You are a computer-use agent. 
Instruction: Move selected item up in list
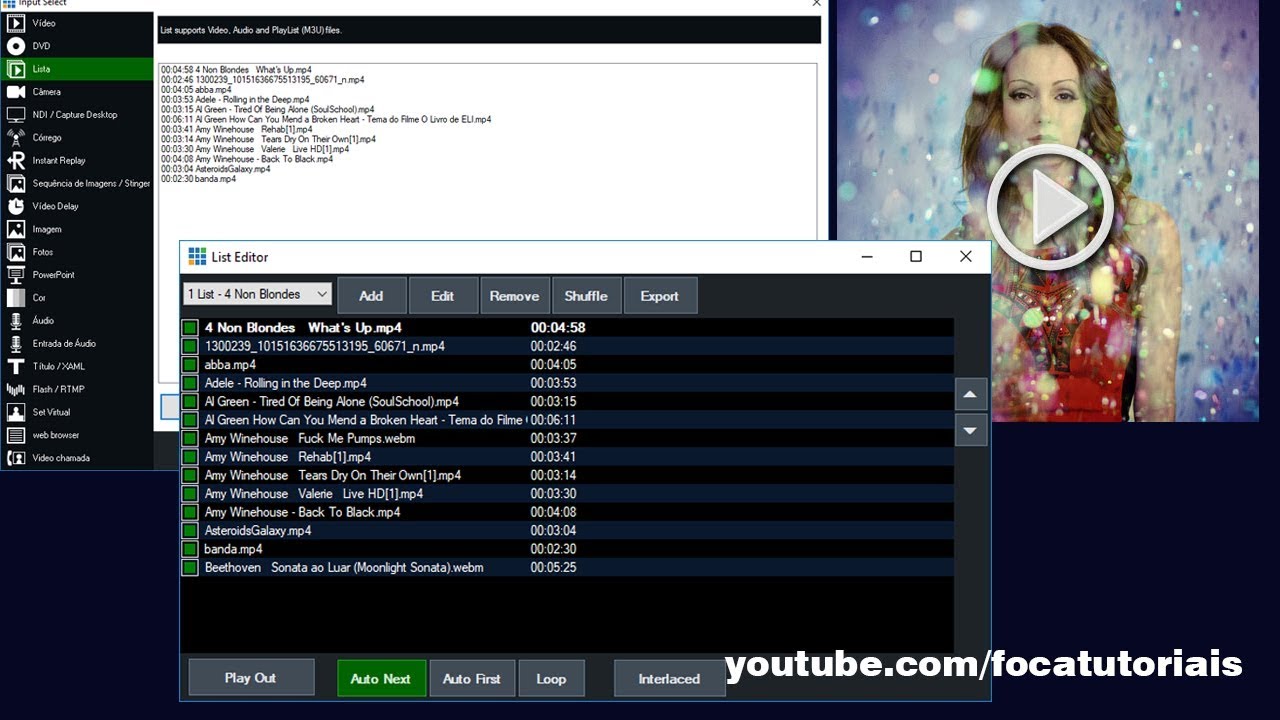point(970,395)
